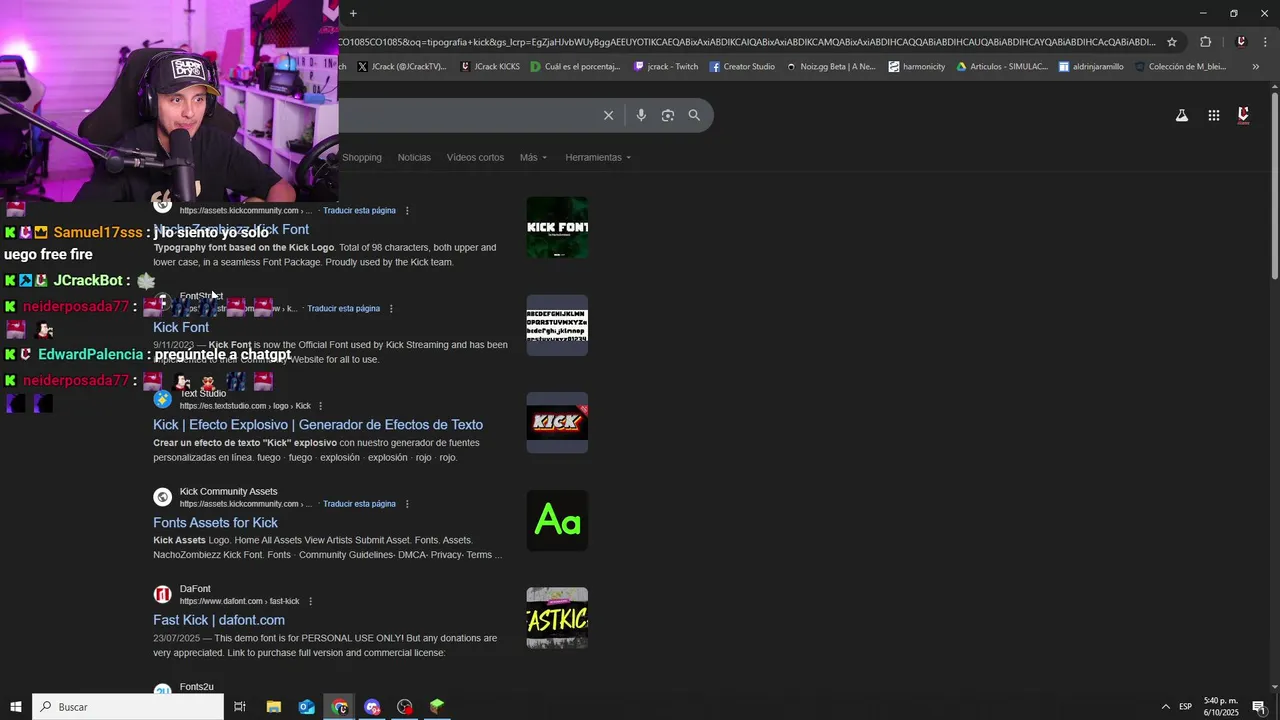
Task: Open a new browser tab
Action: click(x=353, y=14)
